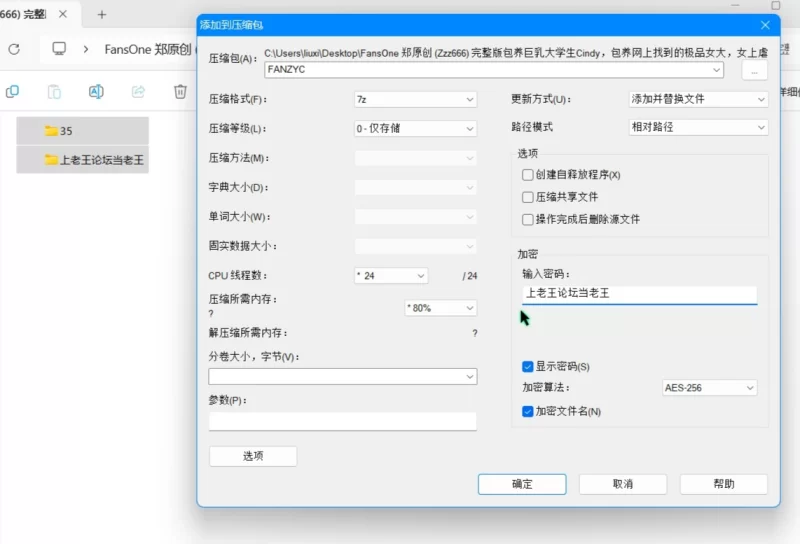
Task: Close the 添加到压缩包 dialog
Action: coord(765,25)
